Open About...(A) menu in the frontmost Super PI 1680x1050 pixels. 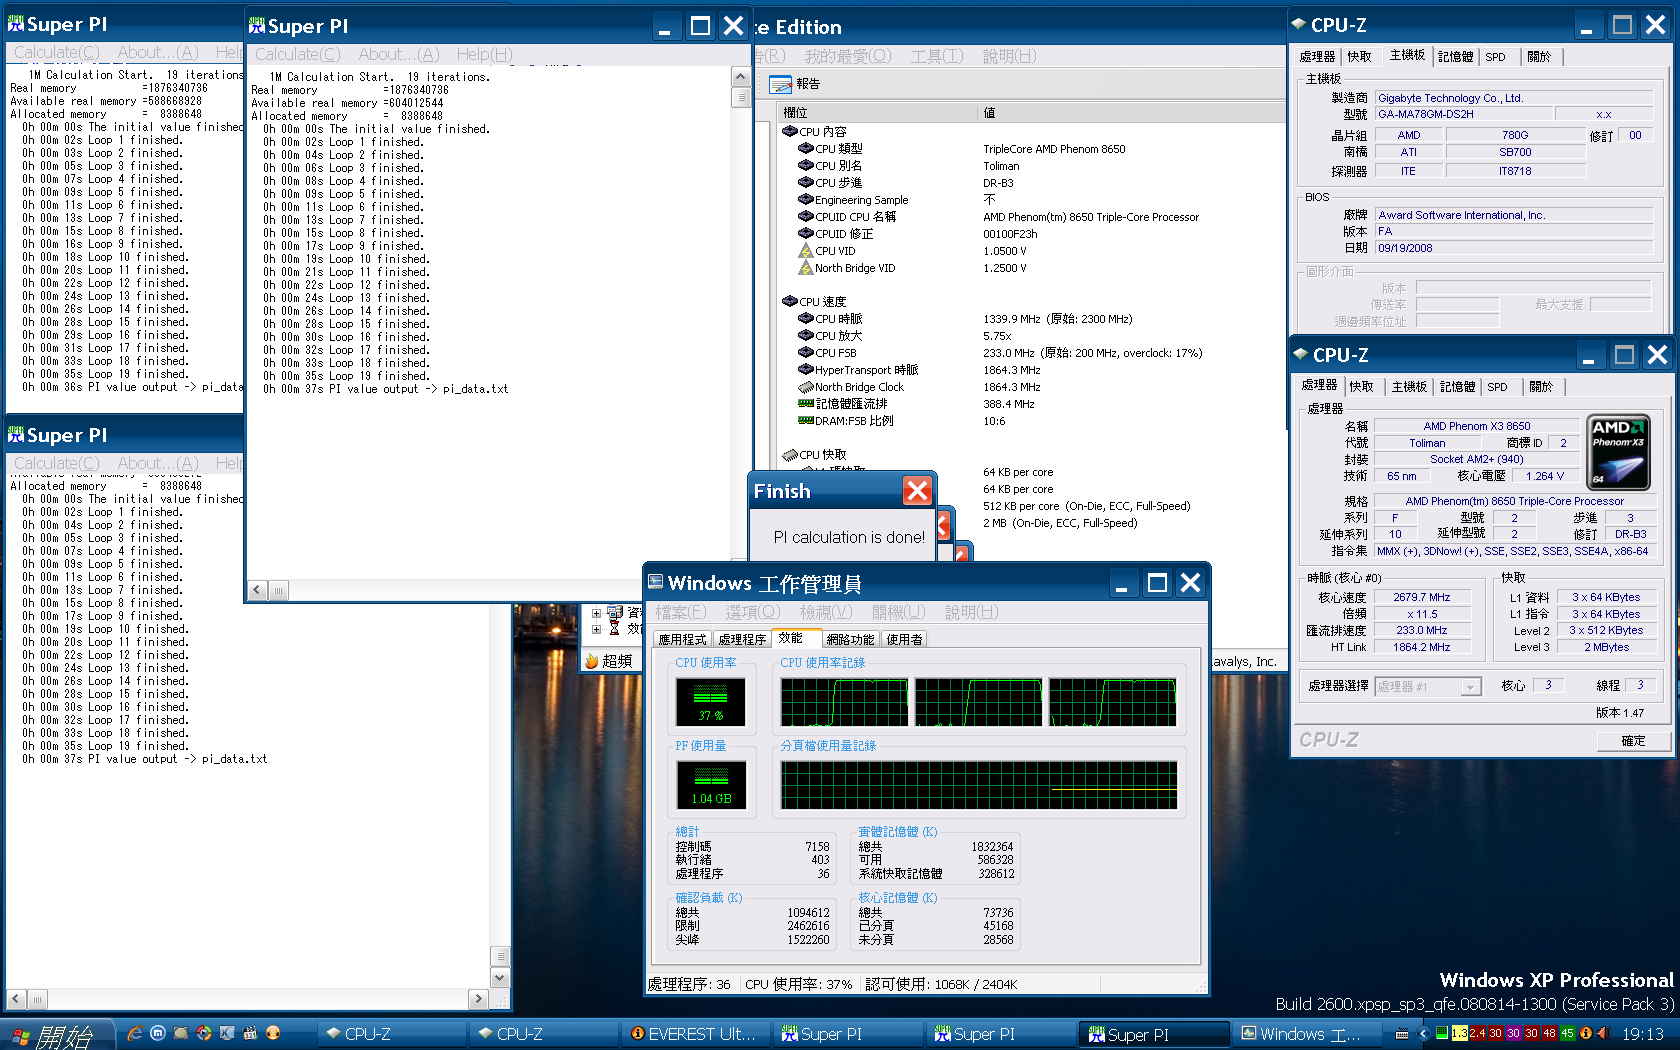coord(398,54)
